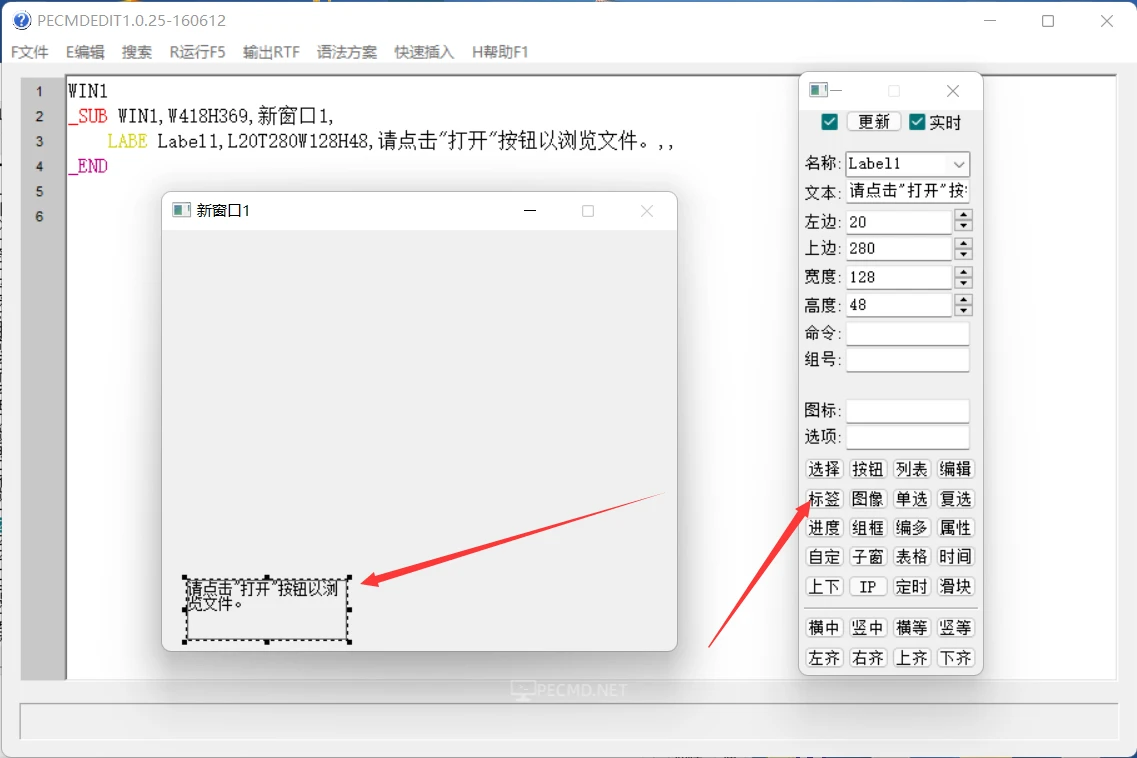Click the 选择 control button
Viewport: 1137px width, 758px height.
click(824, 469)
